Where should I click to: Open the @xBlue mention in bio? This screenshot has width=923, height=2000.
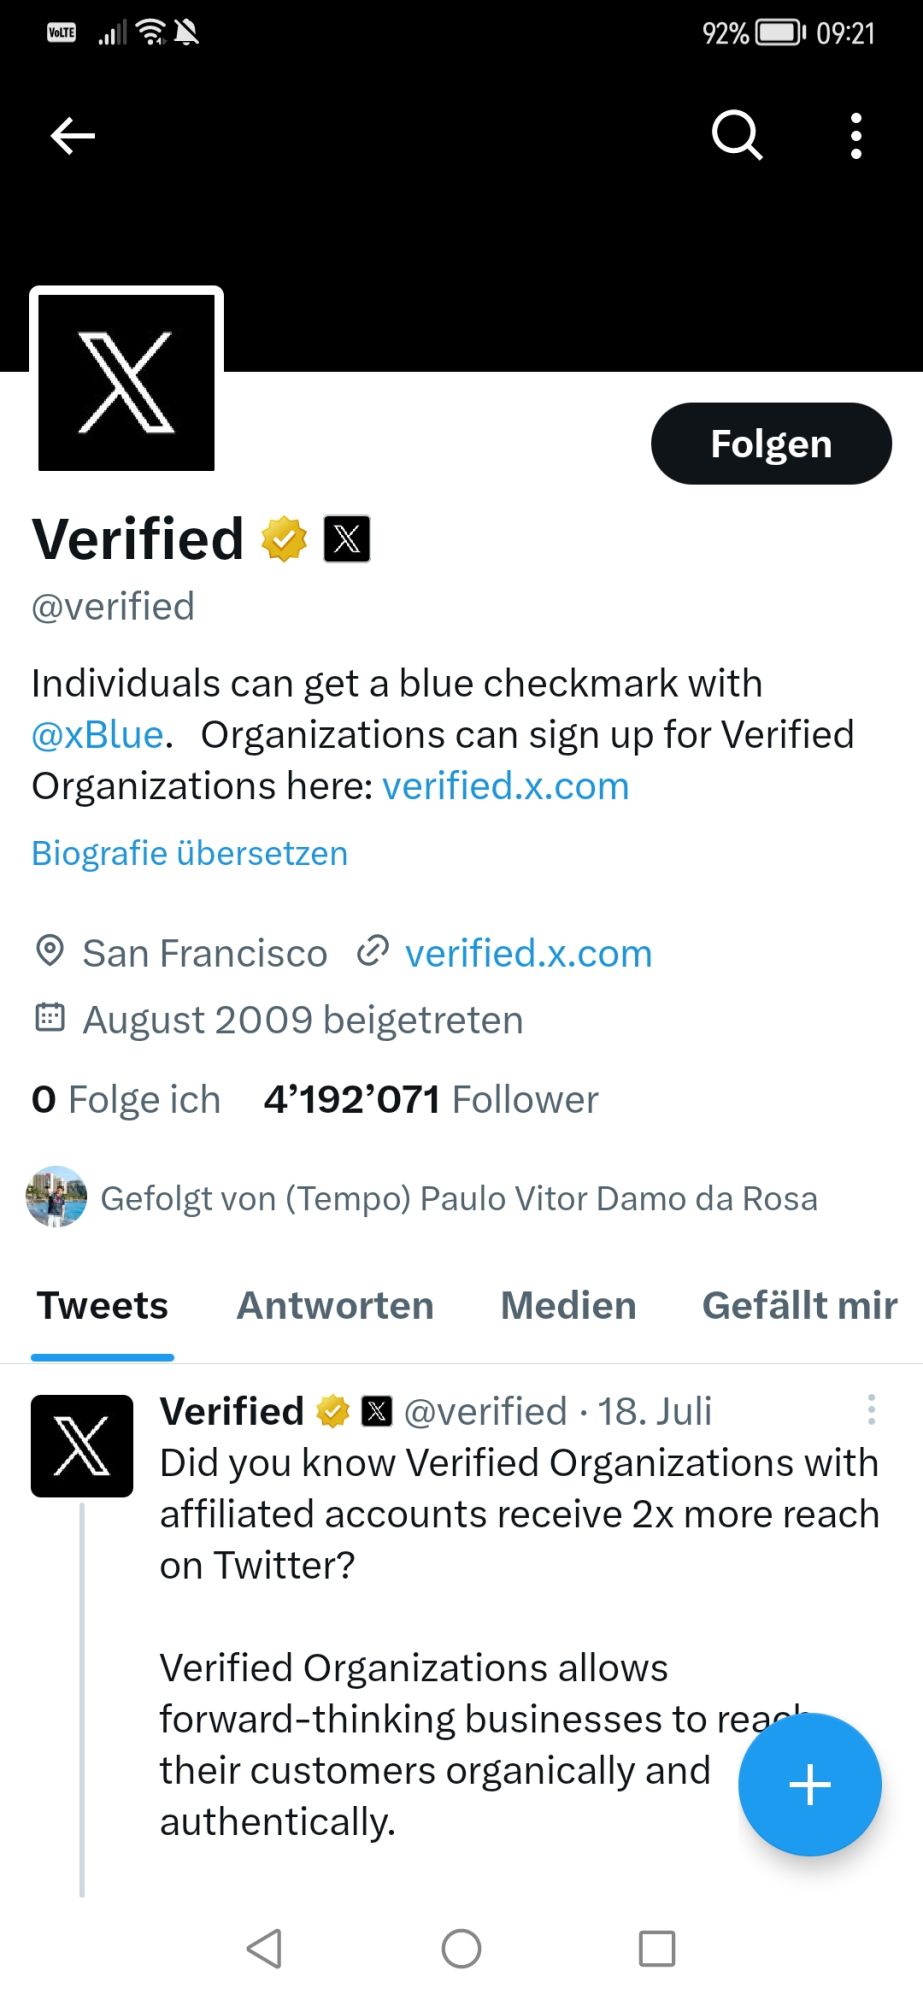click(x=98, y=735)
